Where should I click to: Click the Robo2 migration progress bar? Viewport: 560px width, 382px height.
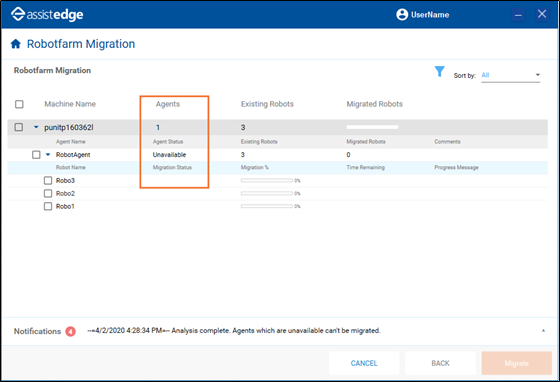(267, 193)
